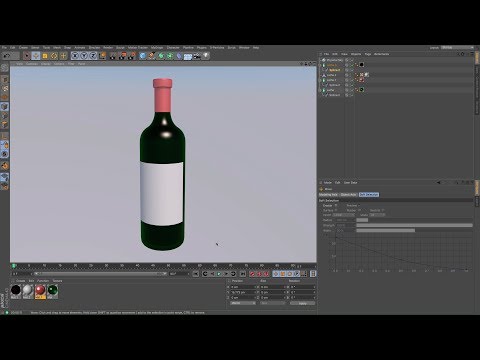Expand the Lathe with black tag

320,65
